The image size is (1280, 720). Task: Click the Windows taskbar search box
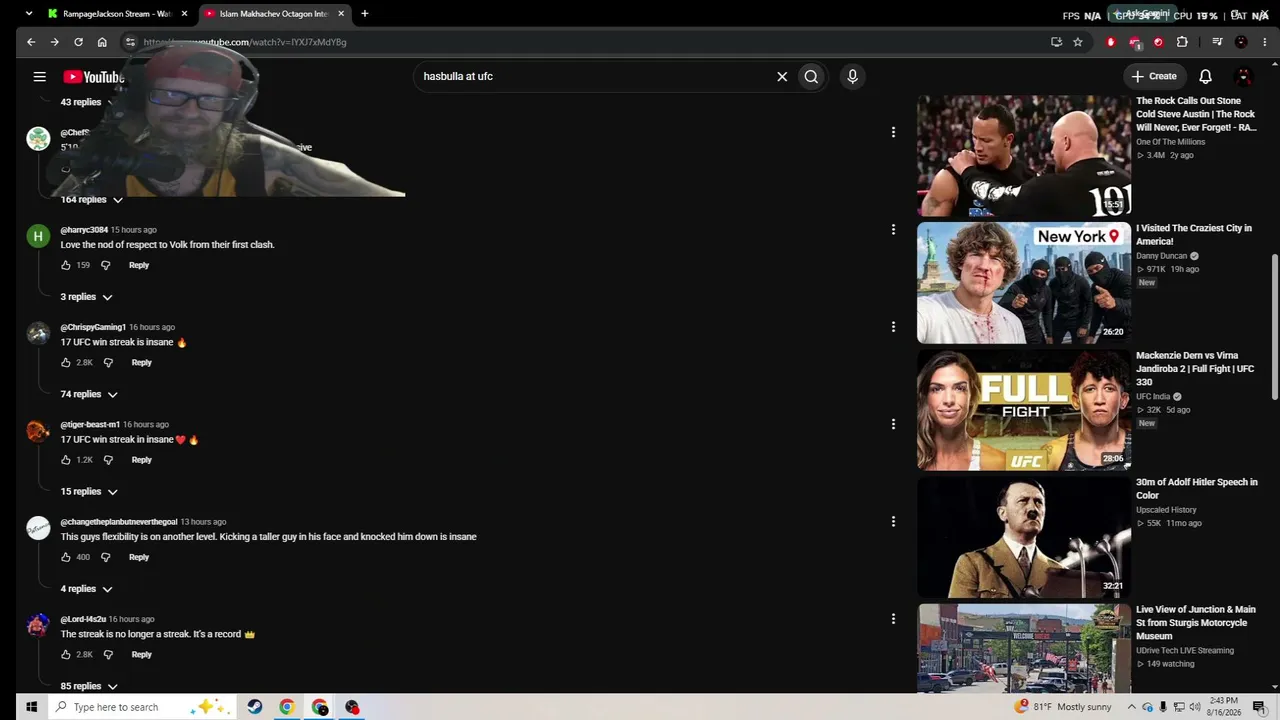(141, 707)
